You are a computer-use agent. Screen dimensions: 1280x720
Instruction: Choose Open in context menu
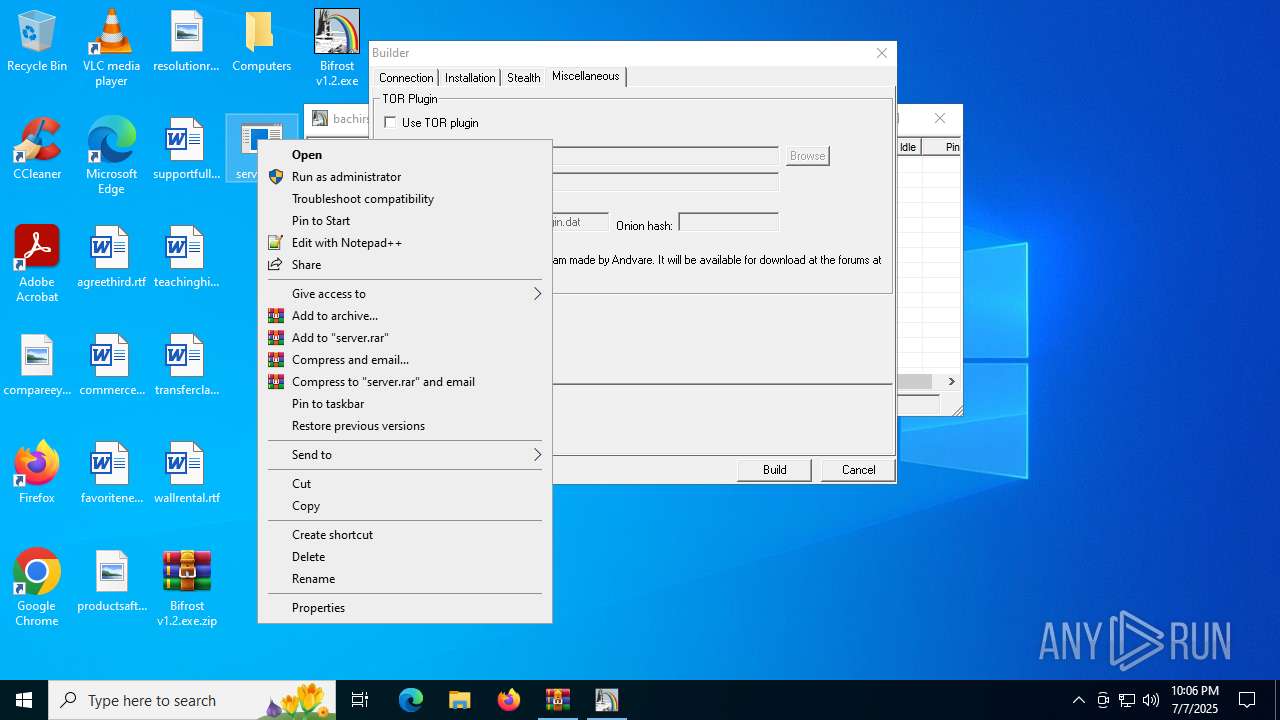[x=405, y=154]
